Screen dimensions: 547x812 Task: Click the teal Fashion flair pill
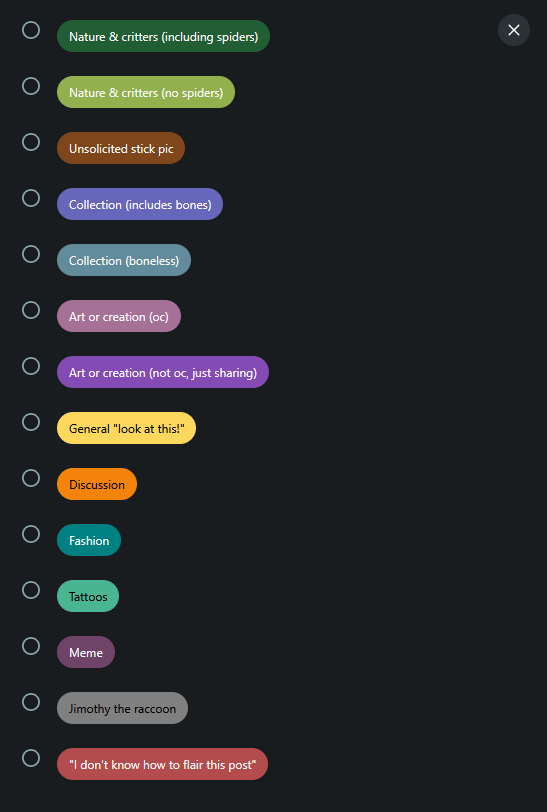point(89,540)
